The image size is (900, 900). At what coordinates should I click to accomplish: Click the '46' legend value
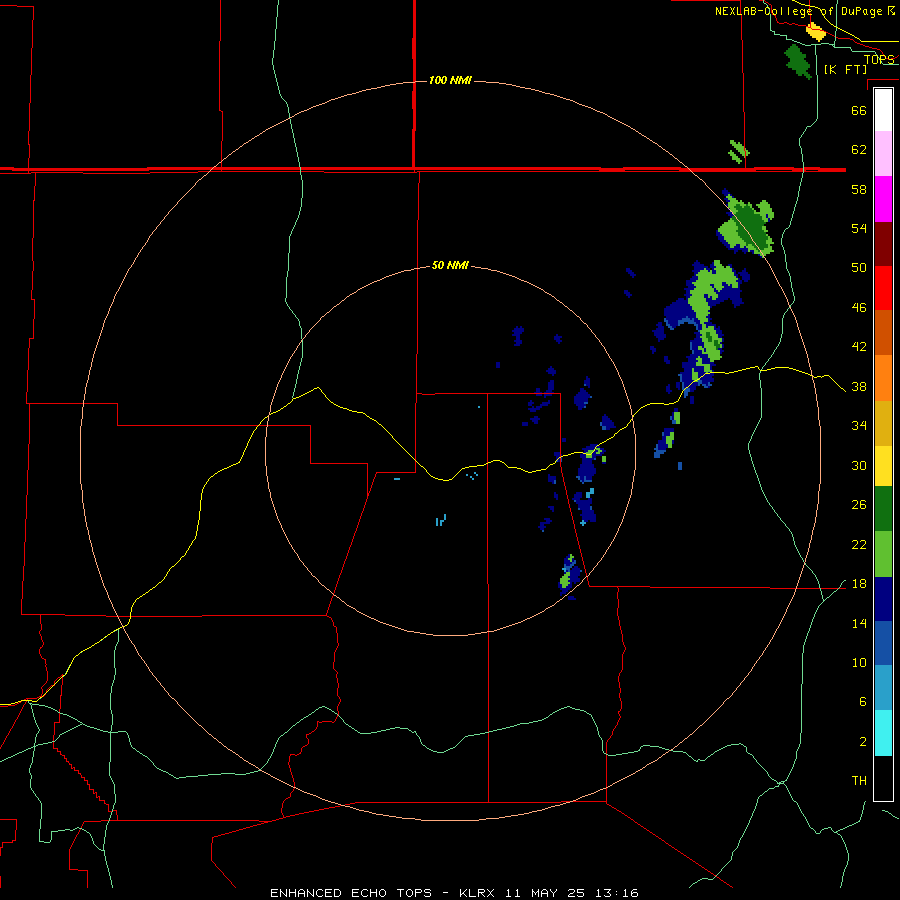859,307
